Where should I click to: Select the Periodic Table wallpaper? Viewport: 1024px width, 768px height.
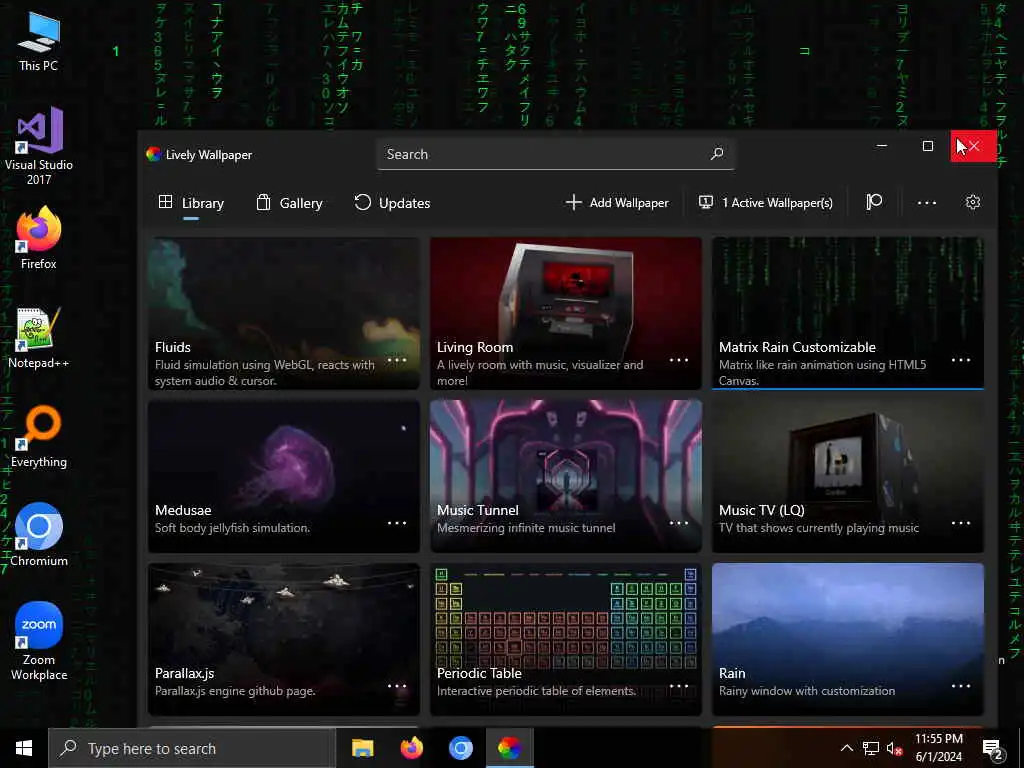pyautogui.click(x=566, y=639)
